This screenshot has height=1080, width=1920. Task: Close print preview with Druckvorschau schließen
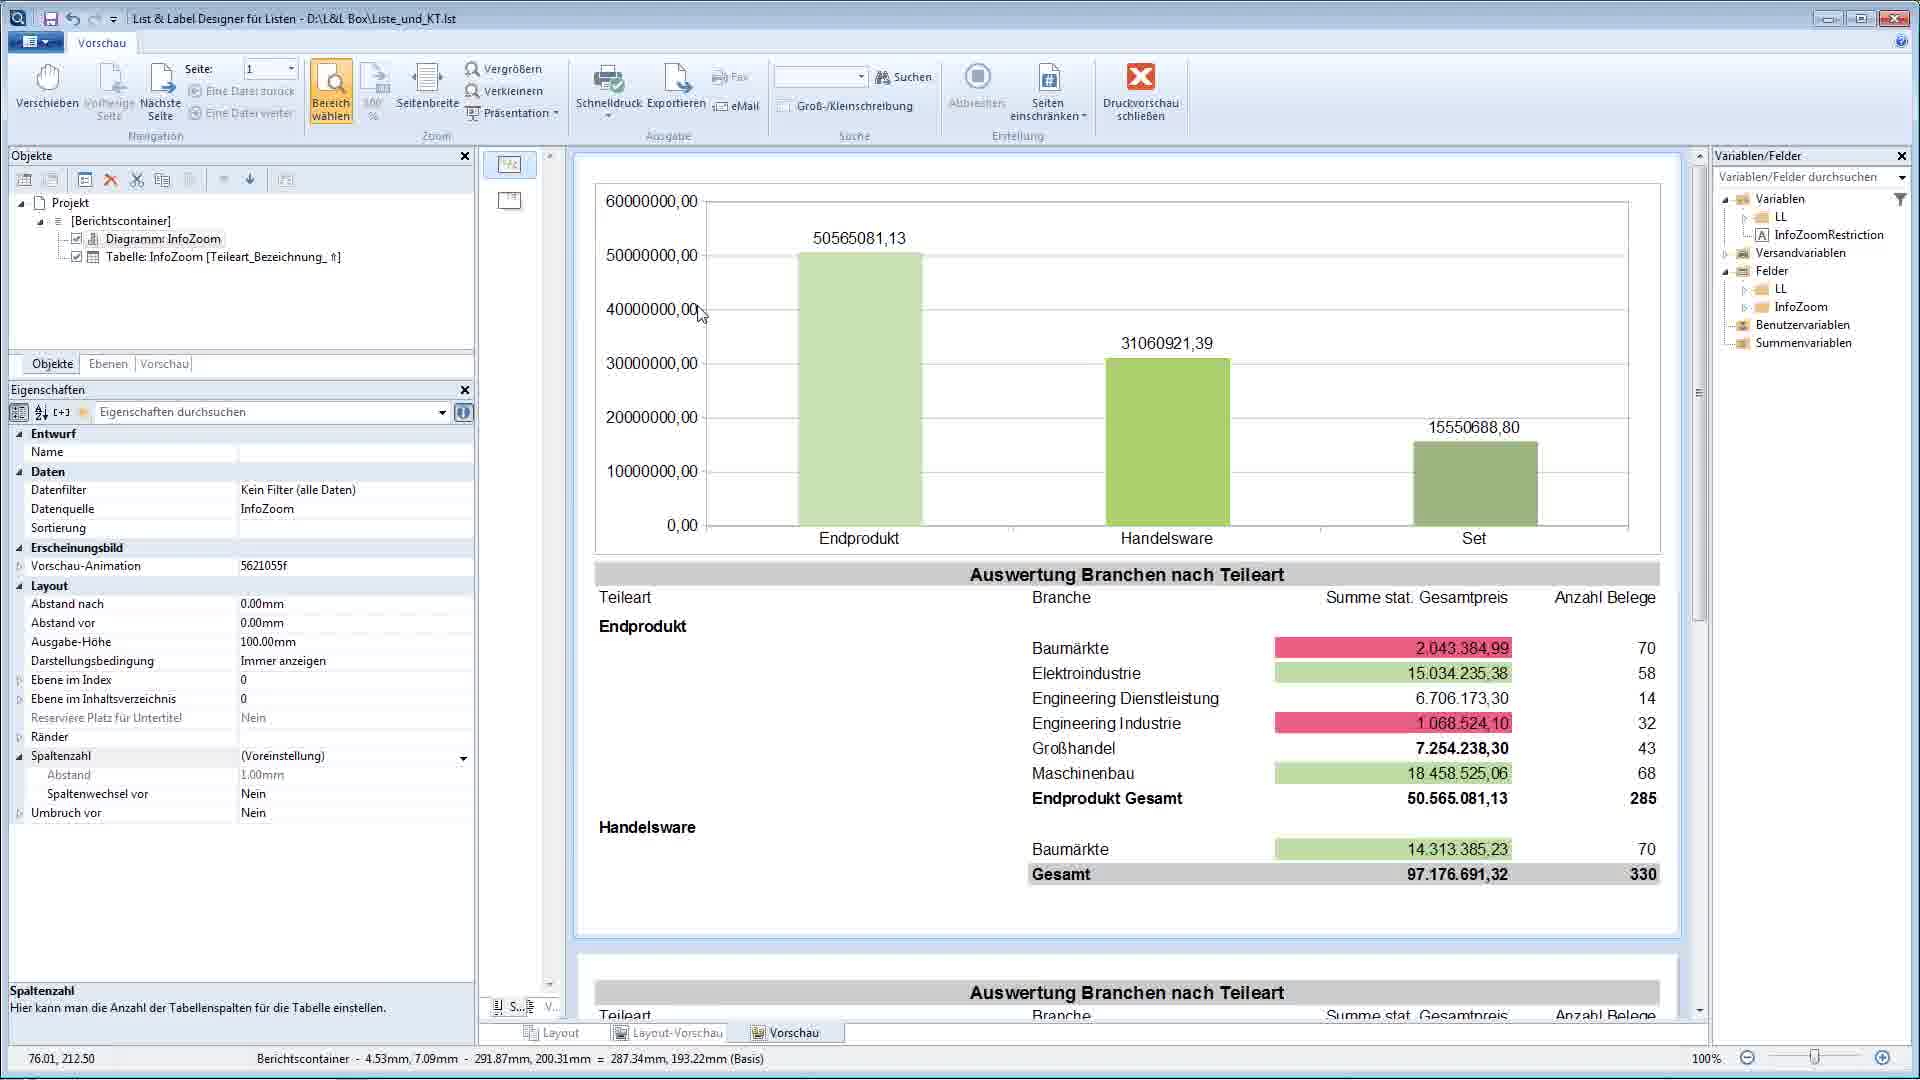coord(1141,92)
